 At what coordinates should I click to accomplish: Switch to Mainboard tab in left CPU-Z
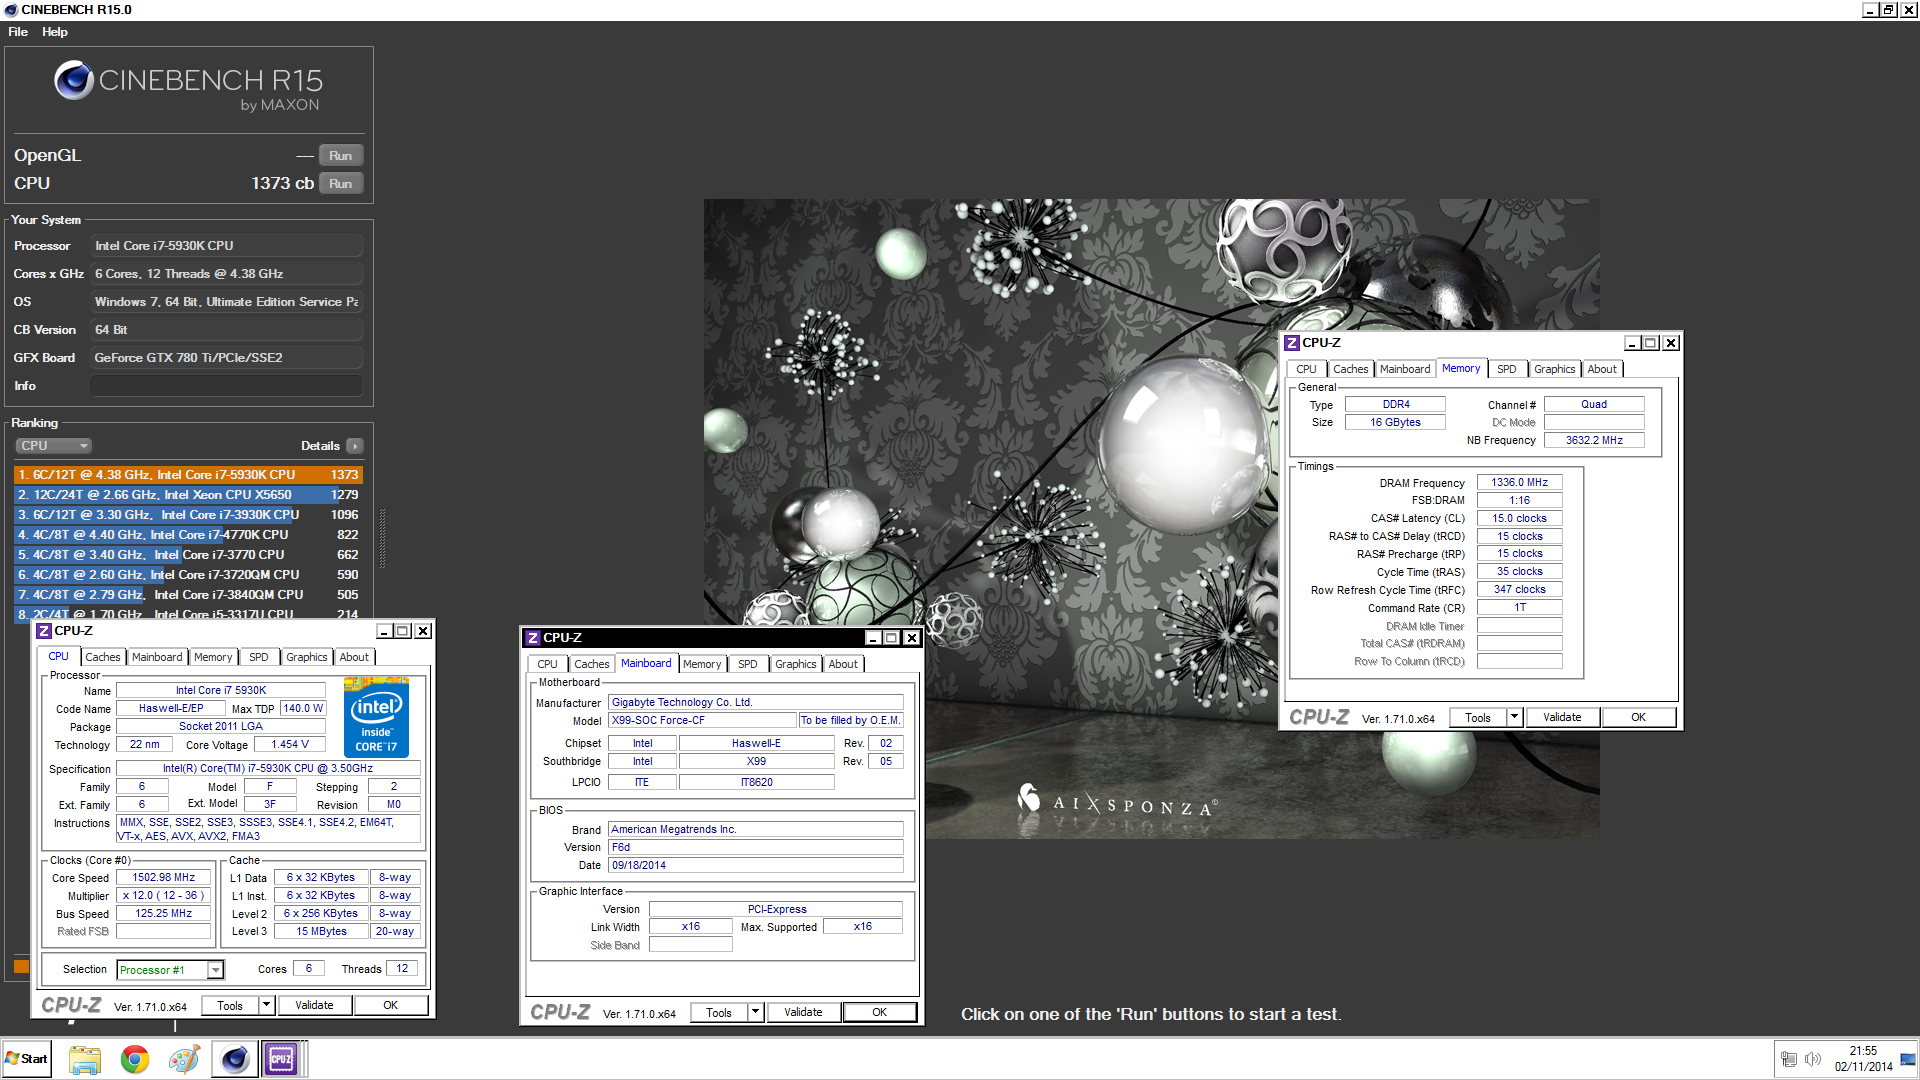click(157, 658)
